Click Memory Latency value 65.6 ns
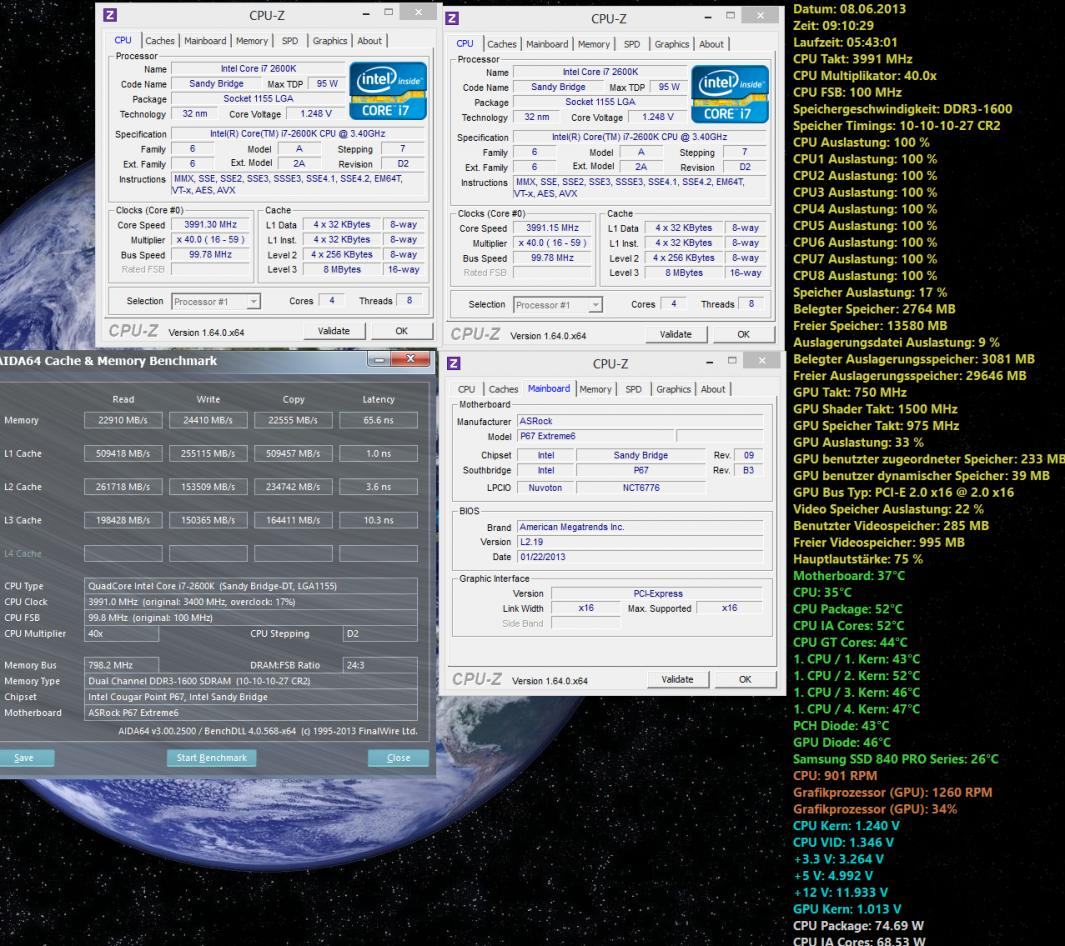Viewport: 1065px width, 946px height. point(378,420)
